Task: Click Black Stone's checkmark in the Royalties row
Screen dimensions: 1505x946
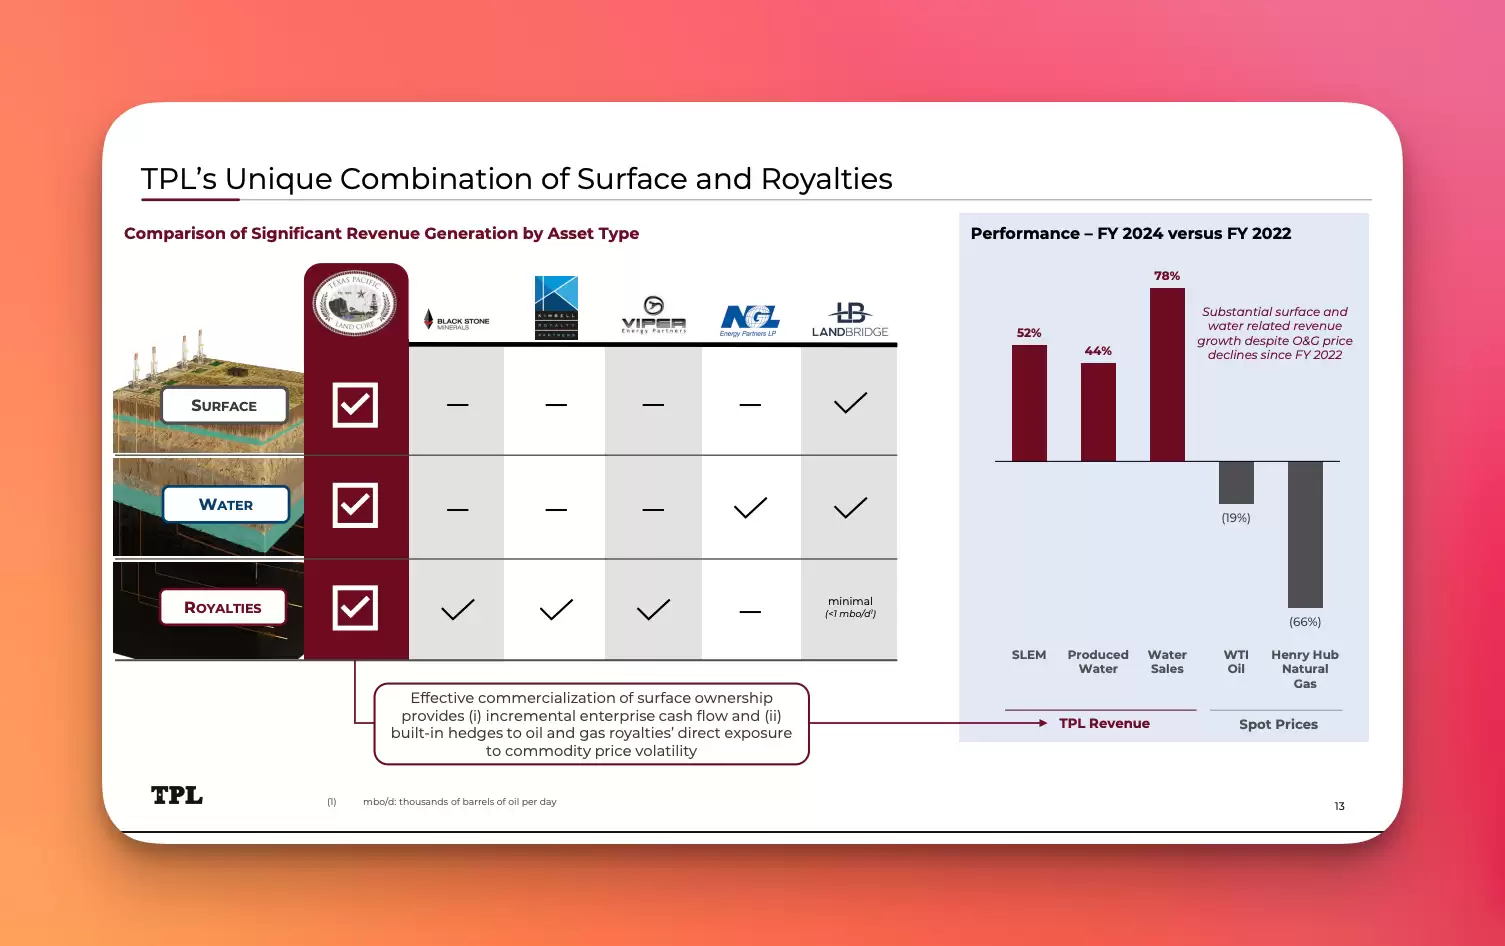Action: click(x=458, y=610)
